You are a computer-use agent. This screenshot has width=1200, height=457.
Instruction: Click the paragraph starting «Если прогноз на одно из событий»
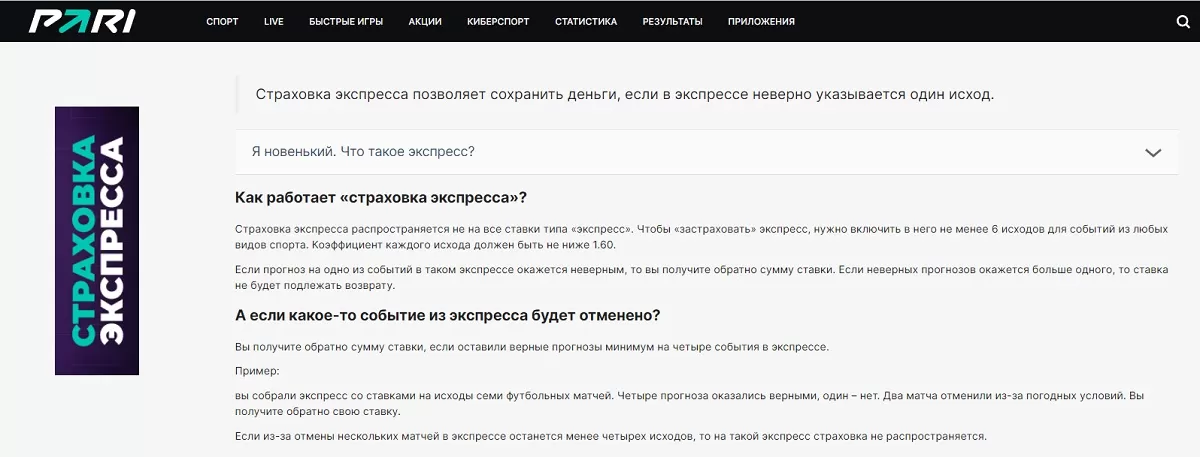click(701, 277)
